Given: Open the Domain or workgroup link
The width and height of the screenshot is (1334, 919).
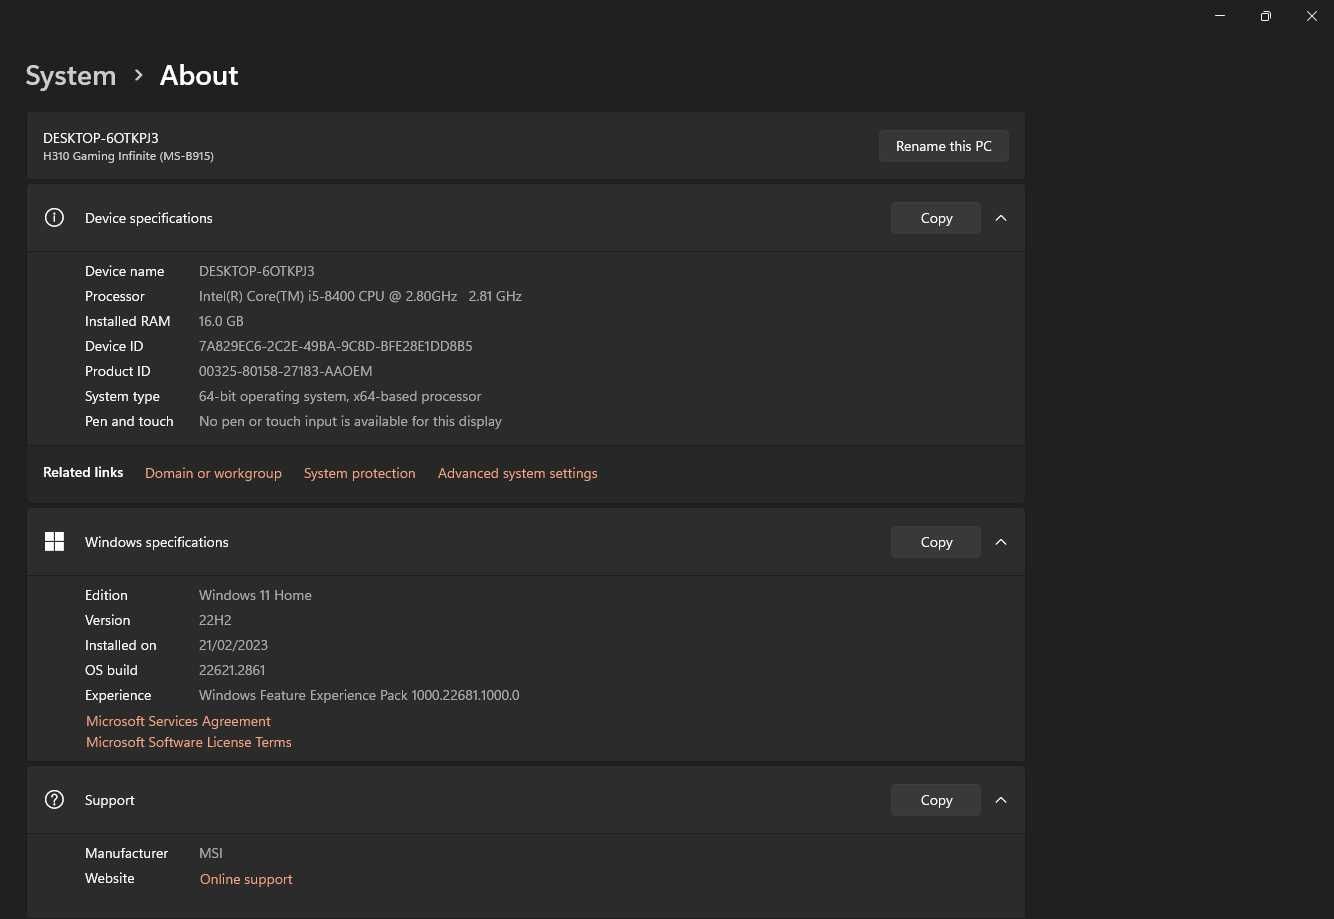Looking at the screenshot, I should [213, 473].
